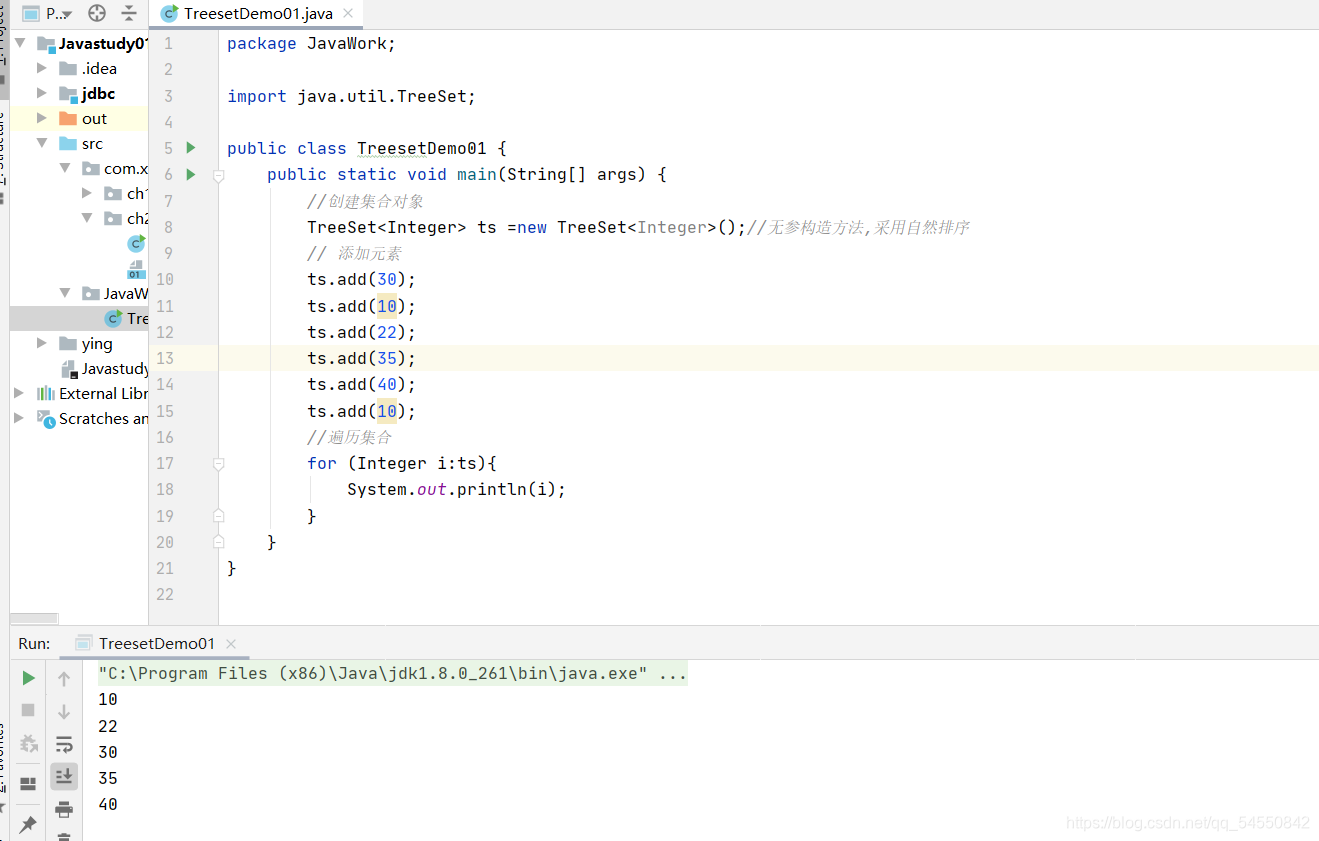Close the TreesetDemo01.java editor tab
The height and width of the screenshot is (841, 1319).
click(x=348, y=14)
